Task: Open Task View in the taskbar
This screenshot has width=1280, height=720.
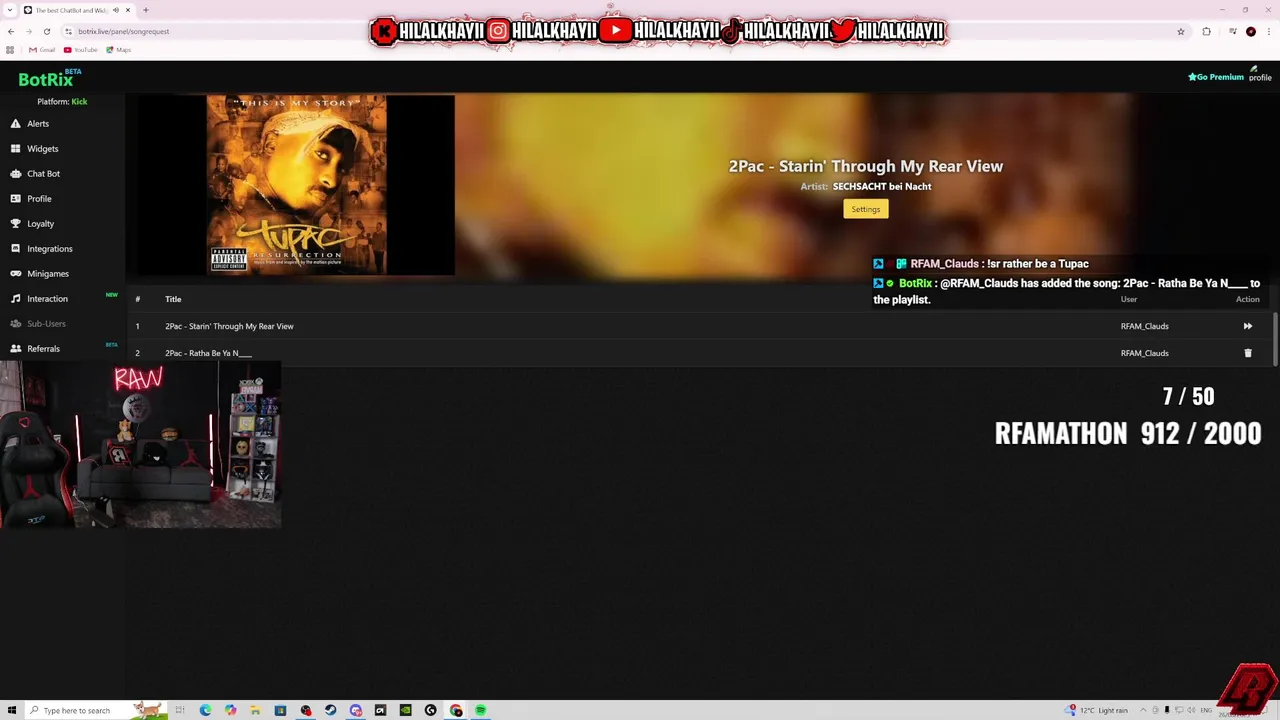Action: (x=180, y=710)
